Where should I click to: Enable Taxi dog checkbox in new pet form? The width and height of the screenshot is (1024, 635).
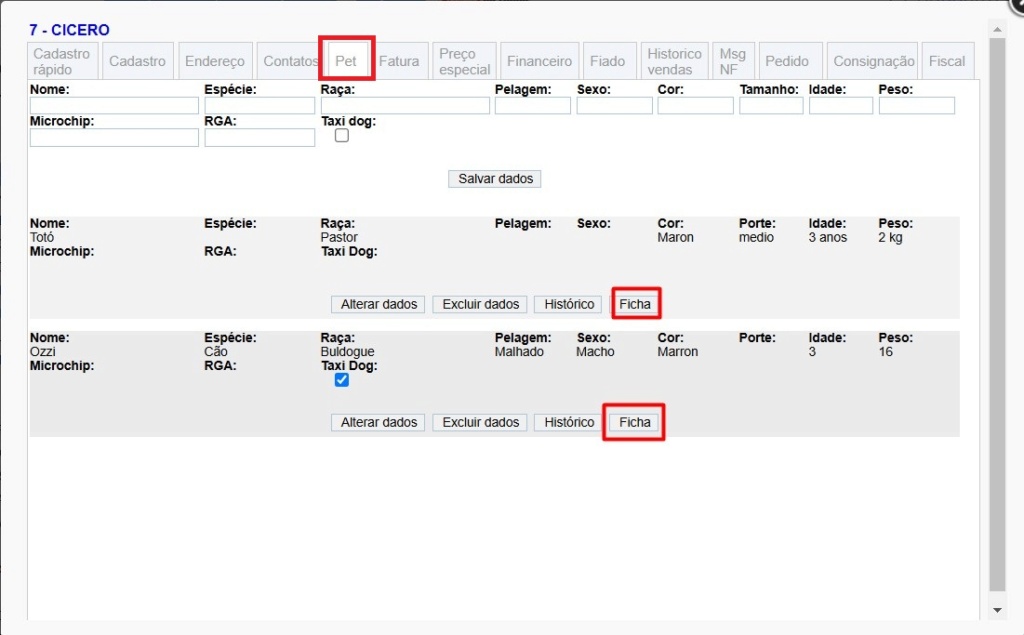342,136
